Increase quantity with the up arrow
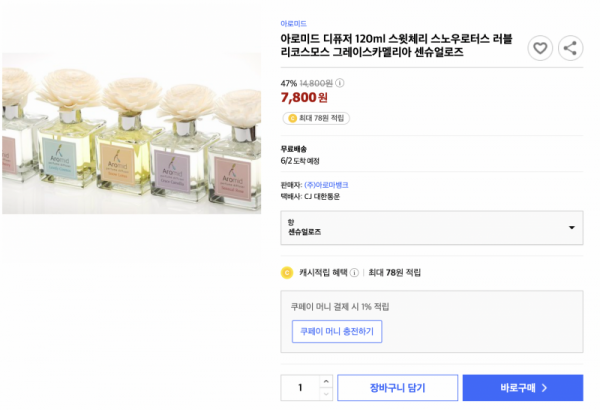Screen dimensions: 600x410 coord(326,381)
